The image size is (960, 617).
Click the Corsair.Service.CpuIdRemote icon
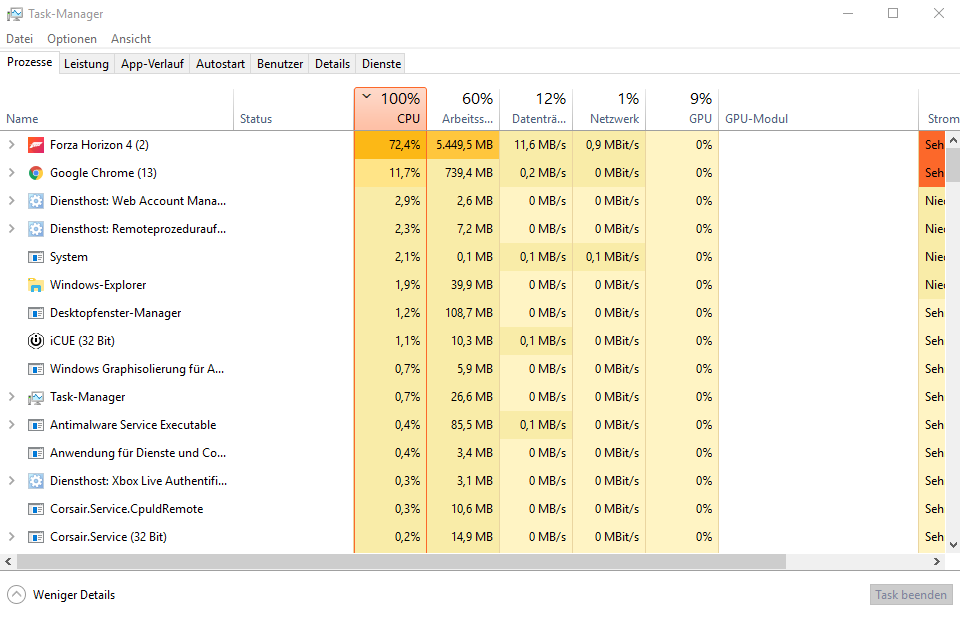pyautogui.click(x=36, y=509)
